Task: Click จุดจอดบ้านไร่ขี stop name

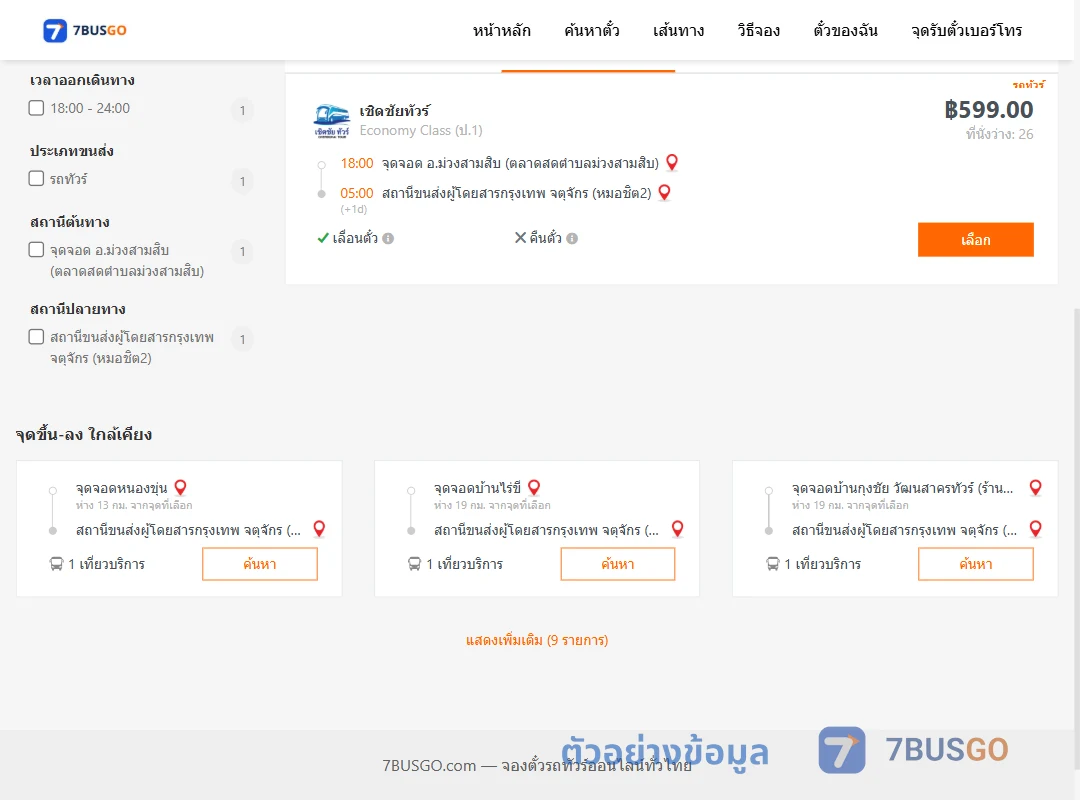Action: (477, 489)
